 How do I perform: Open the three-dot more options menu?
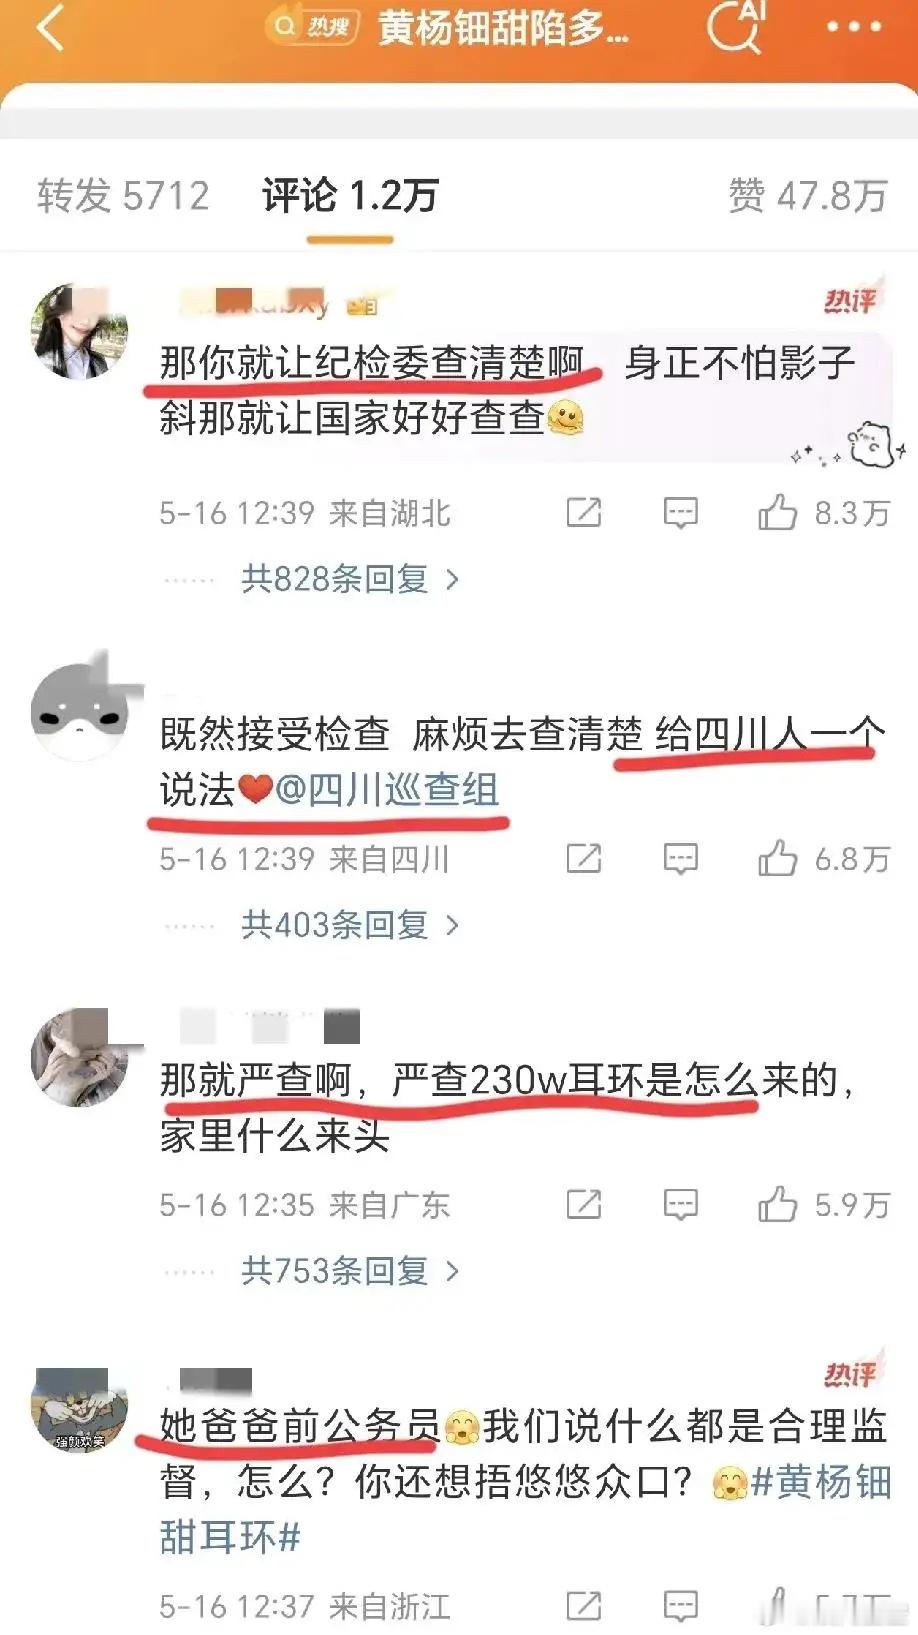[x=854, y=27]
